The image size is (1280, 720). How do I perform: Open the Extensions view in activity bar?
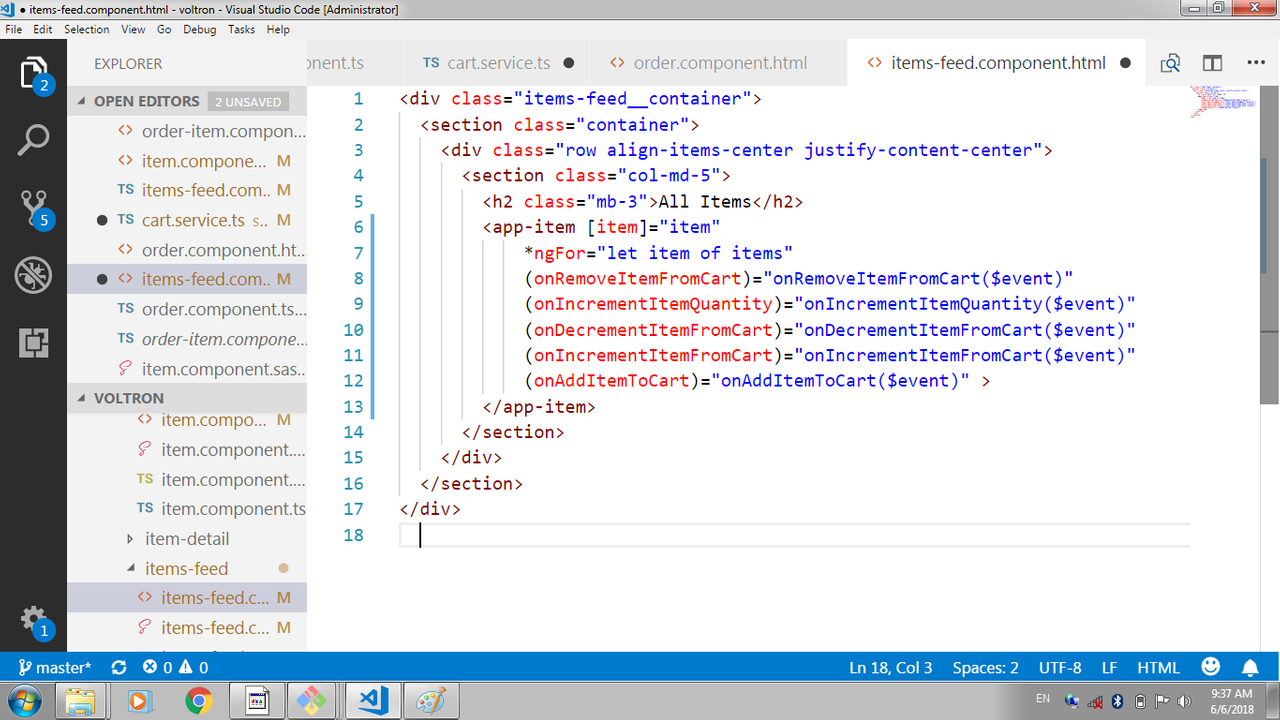tap(33, 343)
